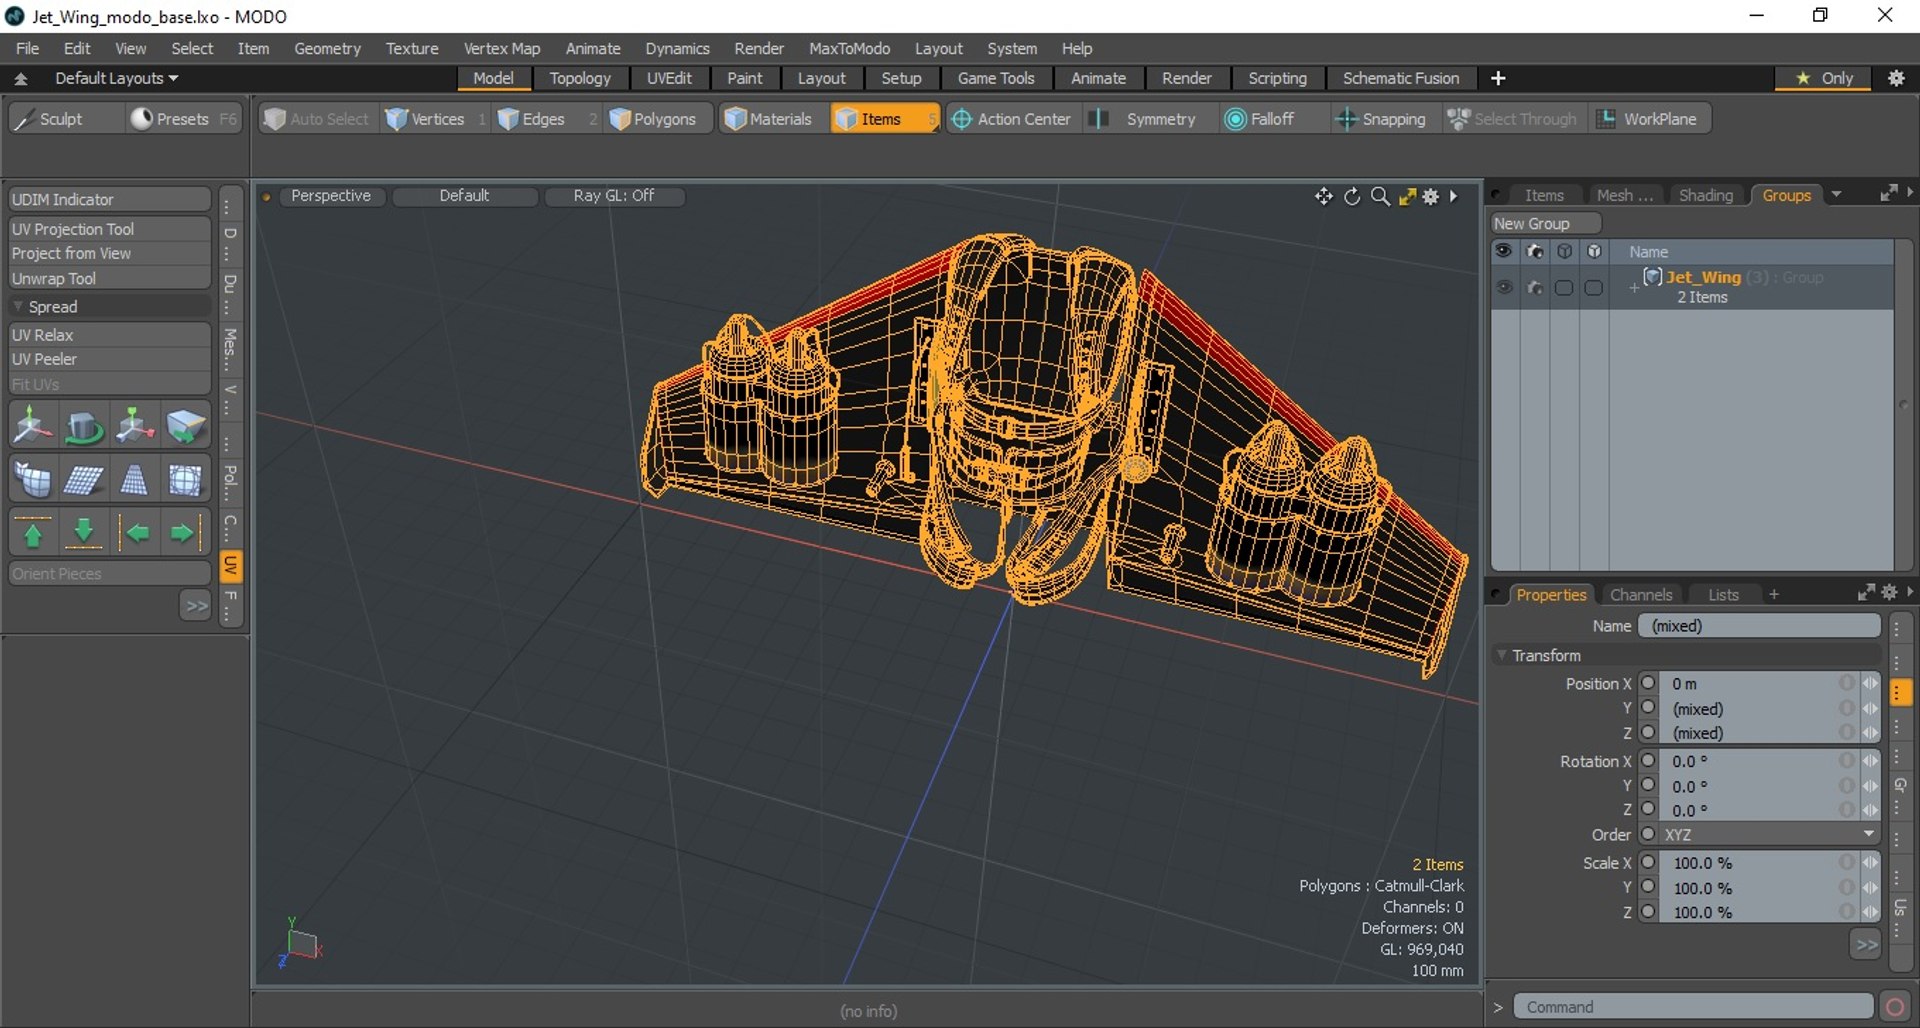Switch to the Shading tab
The image size is (1920, 1028).
tap(1705, 195)
